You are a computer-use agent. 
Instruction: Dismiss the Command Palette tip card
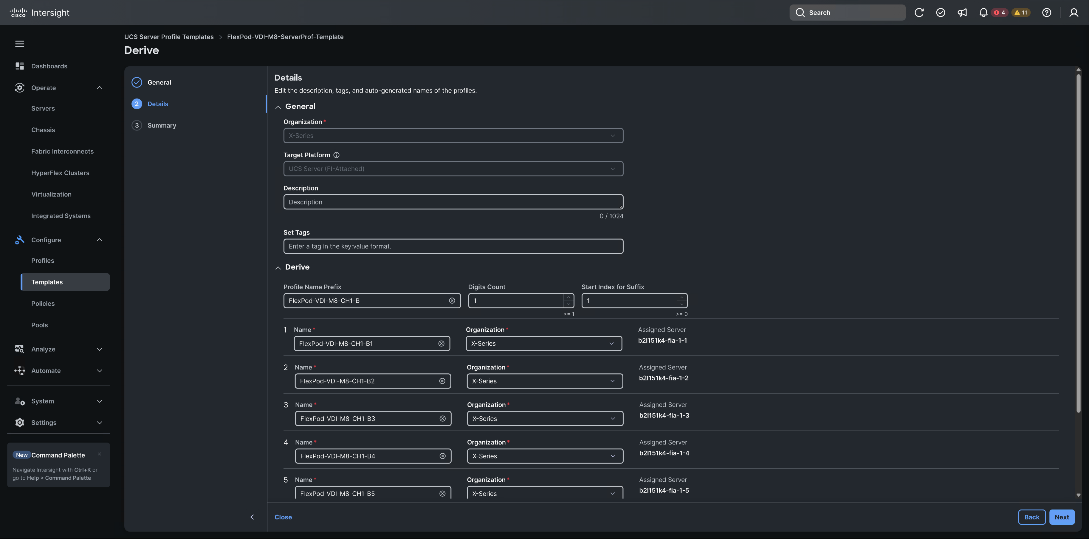pos(99,455)
